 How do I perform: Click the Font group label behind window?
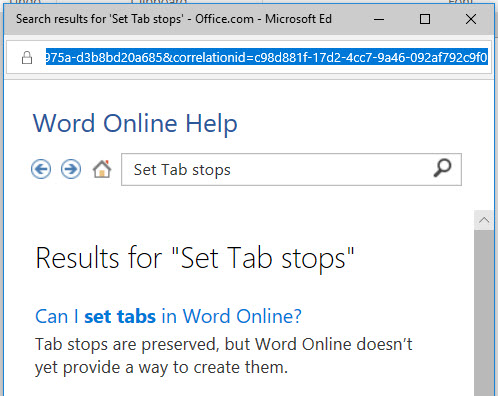click(461, 2)
